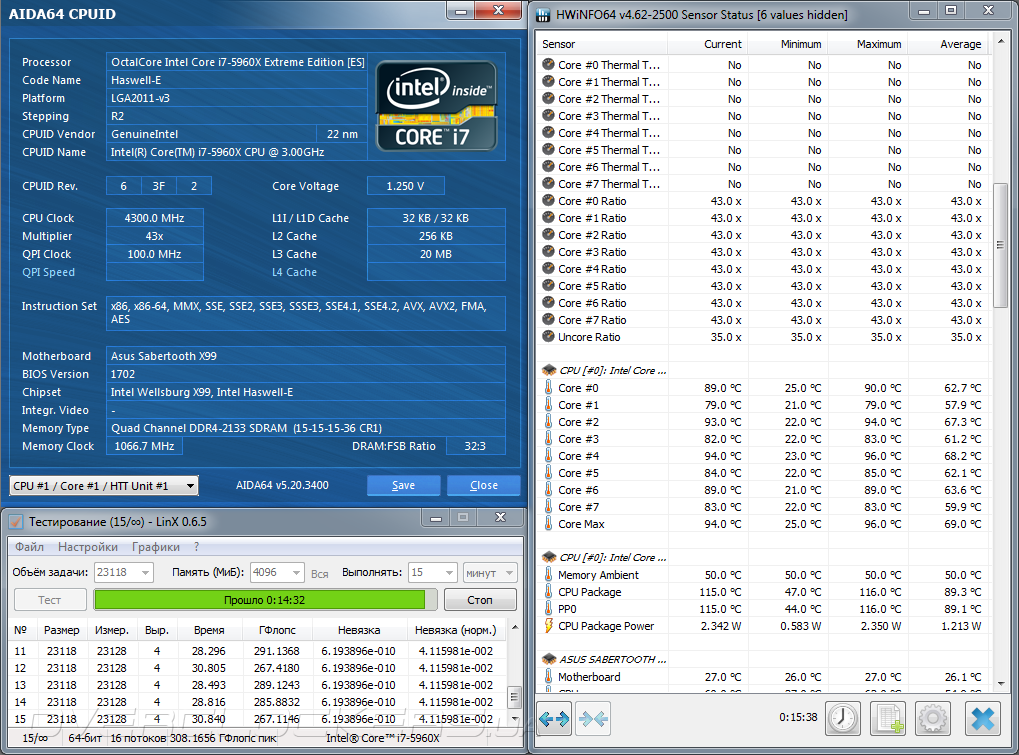The height and width of the screenshot is (755, 1019).
Task: Click Core #7 Thermal Throttling sensor icon
Action: point(548,184)
